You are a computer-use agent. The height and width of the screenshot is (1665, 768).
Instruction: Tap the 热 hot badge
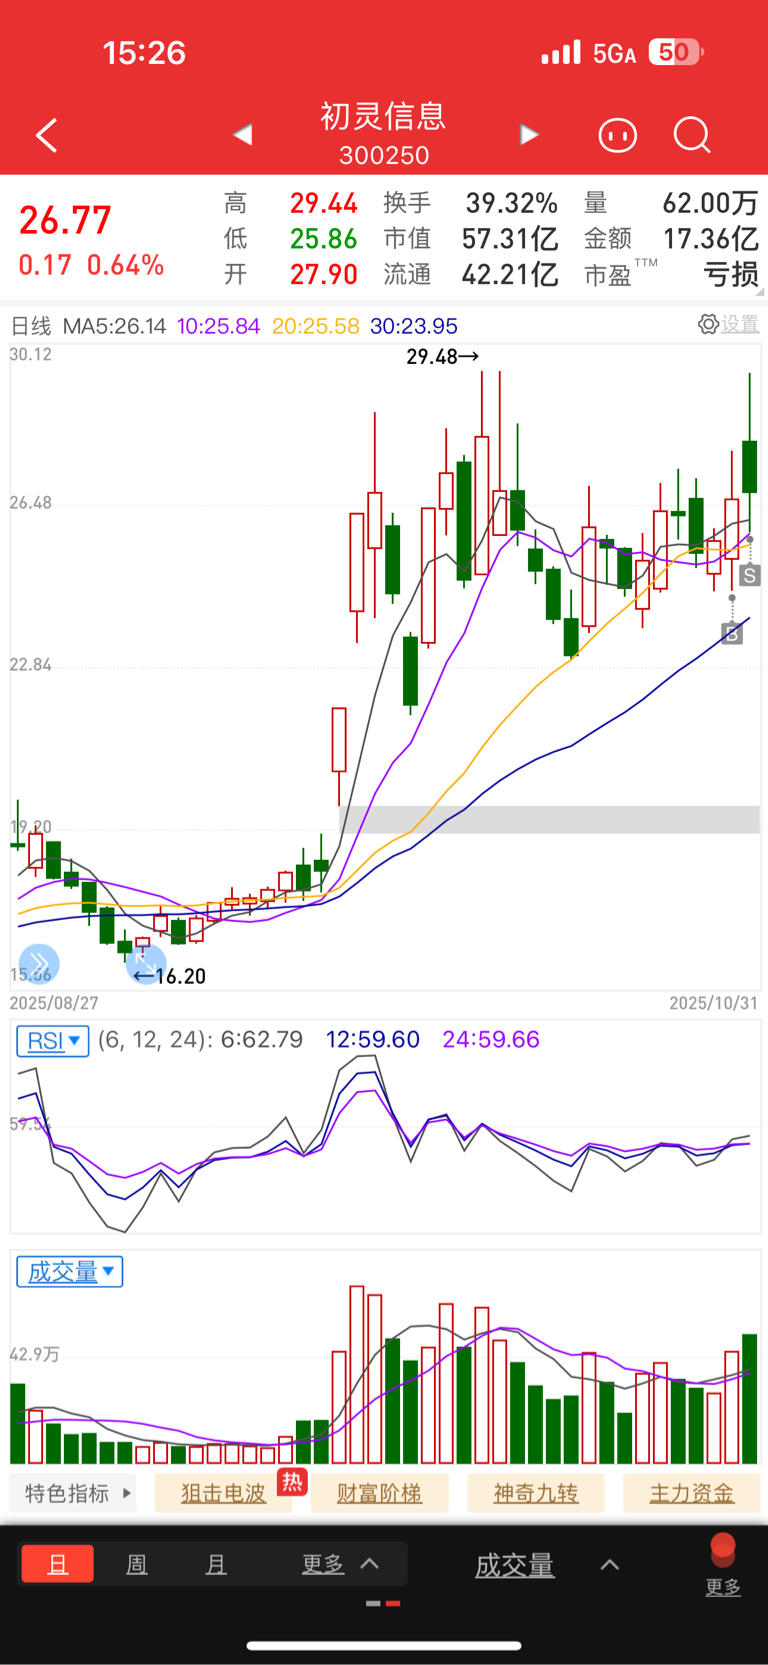(x=292, y=1481)
